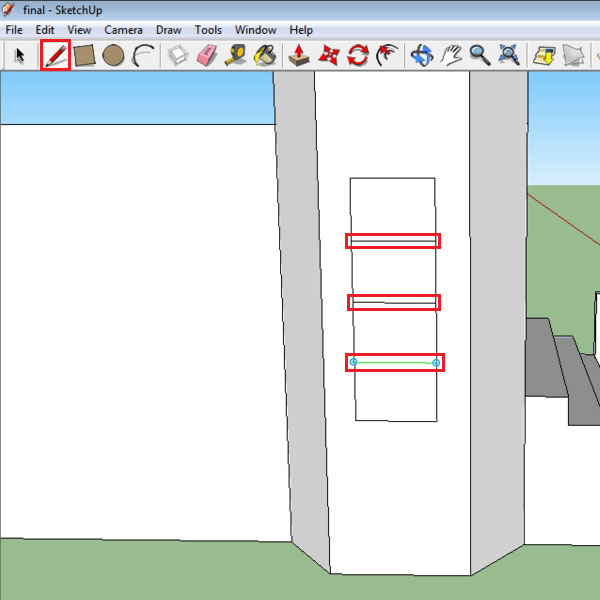Image resolution: width=600 pixels, height=600 pixels.
Task: Choose the Tape Measure tool
Action: 235,55
